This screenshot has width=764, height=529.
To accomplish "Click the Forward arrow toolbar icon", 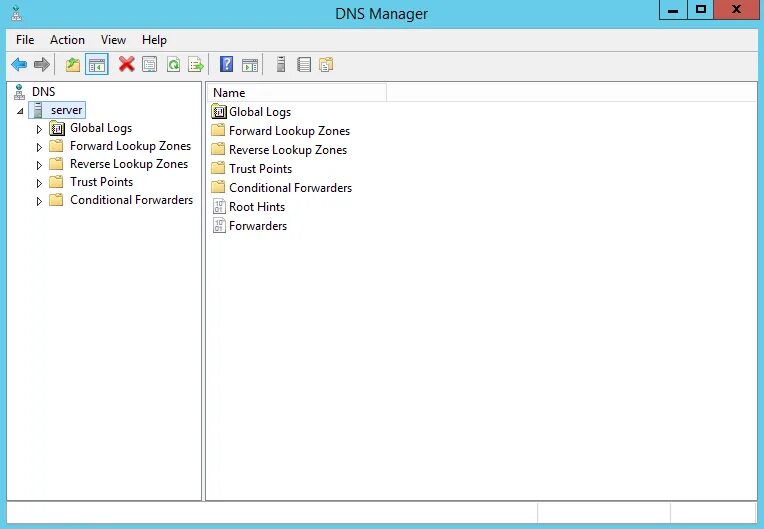I will [42, 64].
